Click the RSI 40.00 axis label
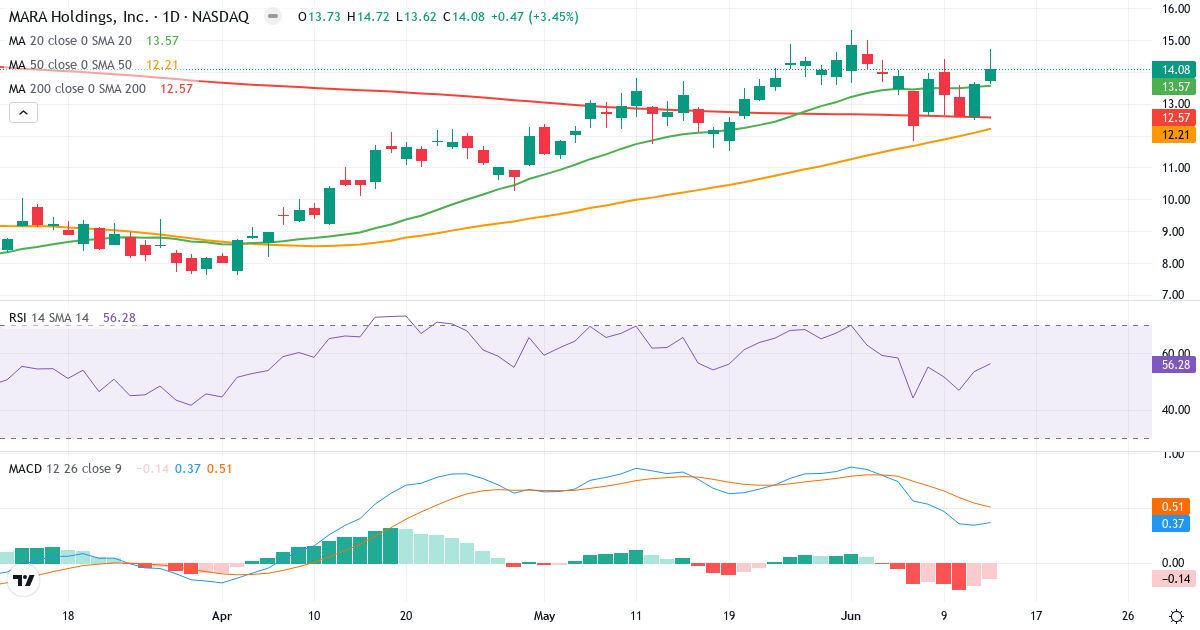The width and height of the screenshot is (1200, 630). pos(1176,409)
